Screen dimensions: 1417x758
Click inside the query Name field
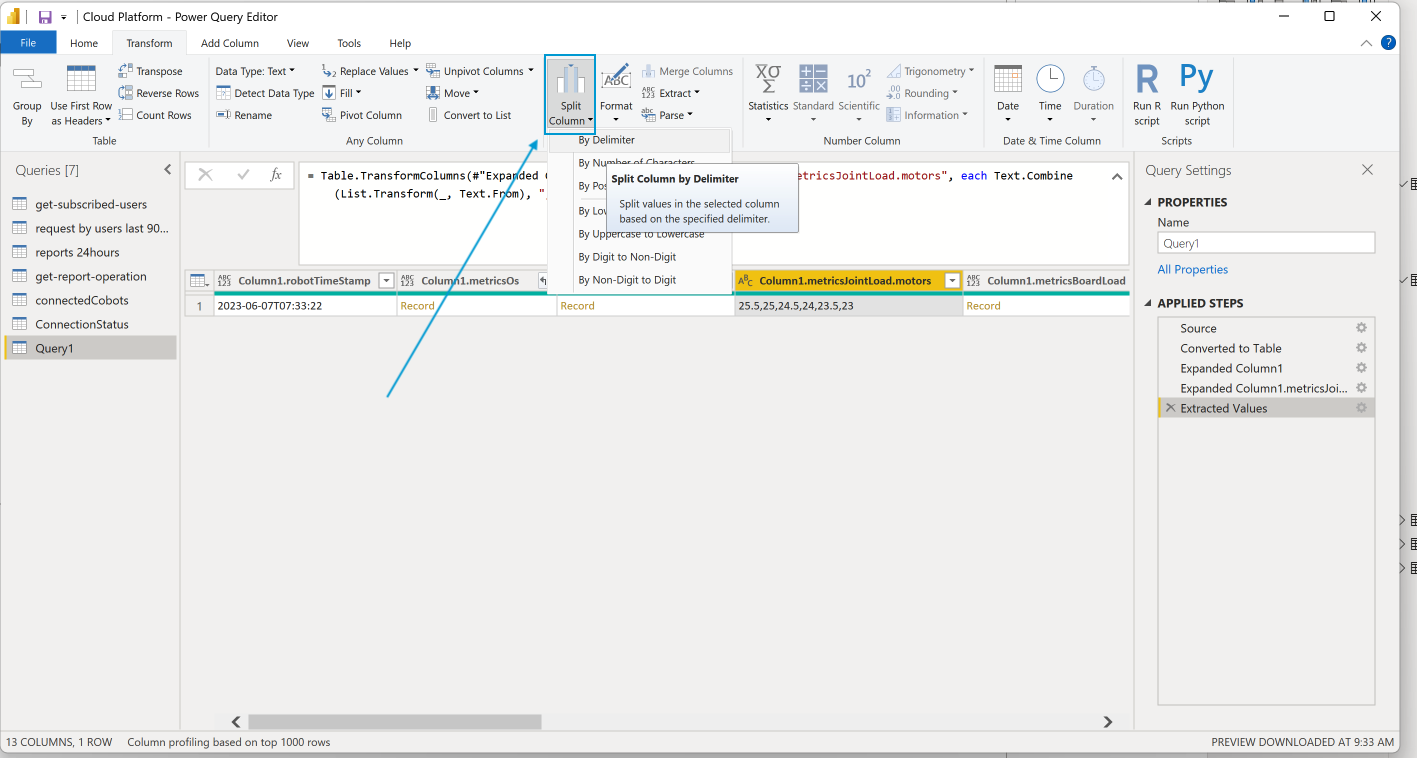1265,242
